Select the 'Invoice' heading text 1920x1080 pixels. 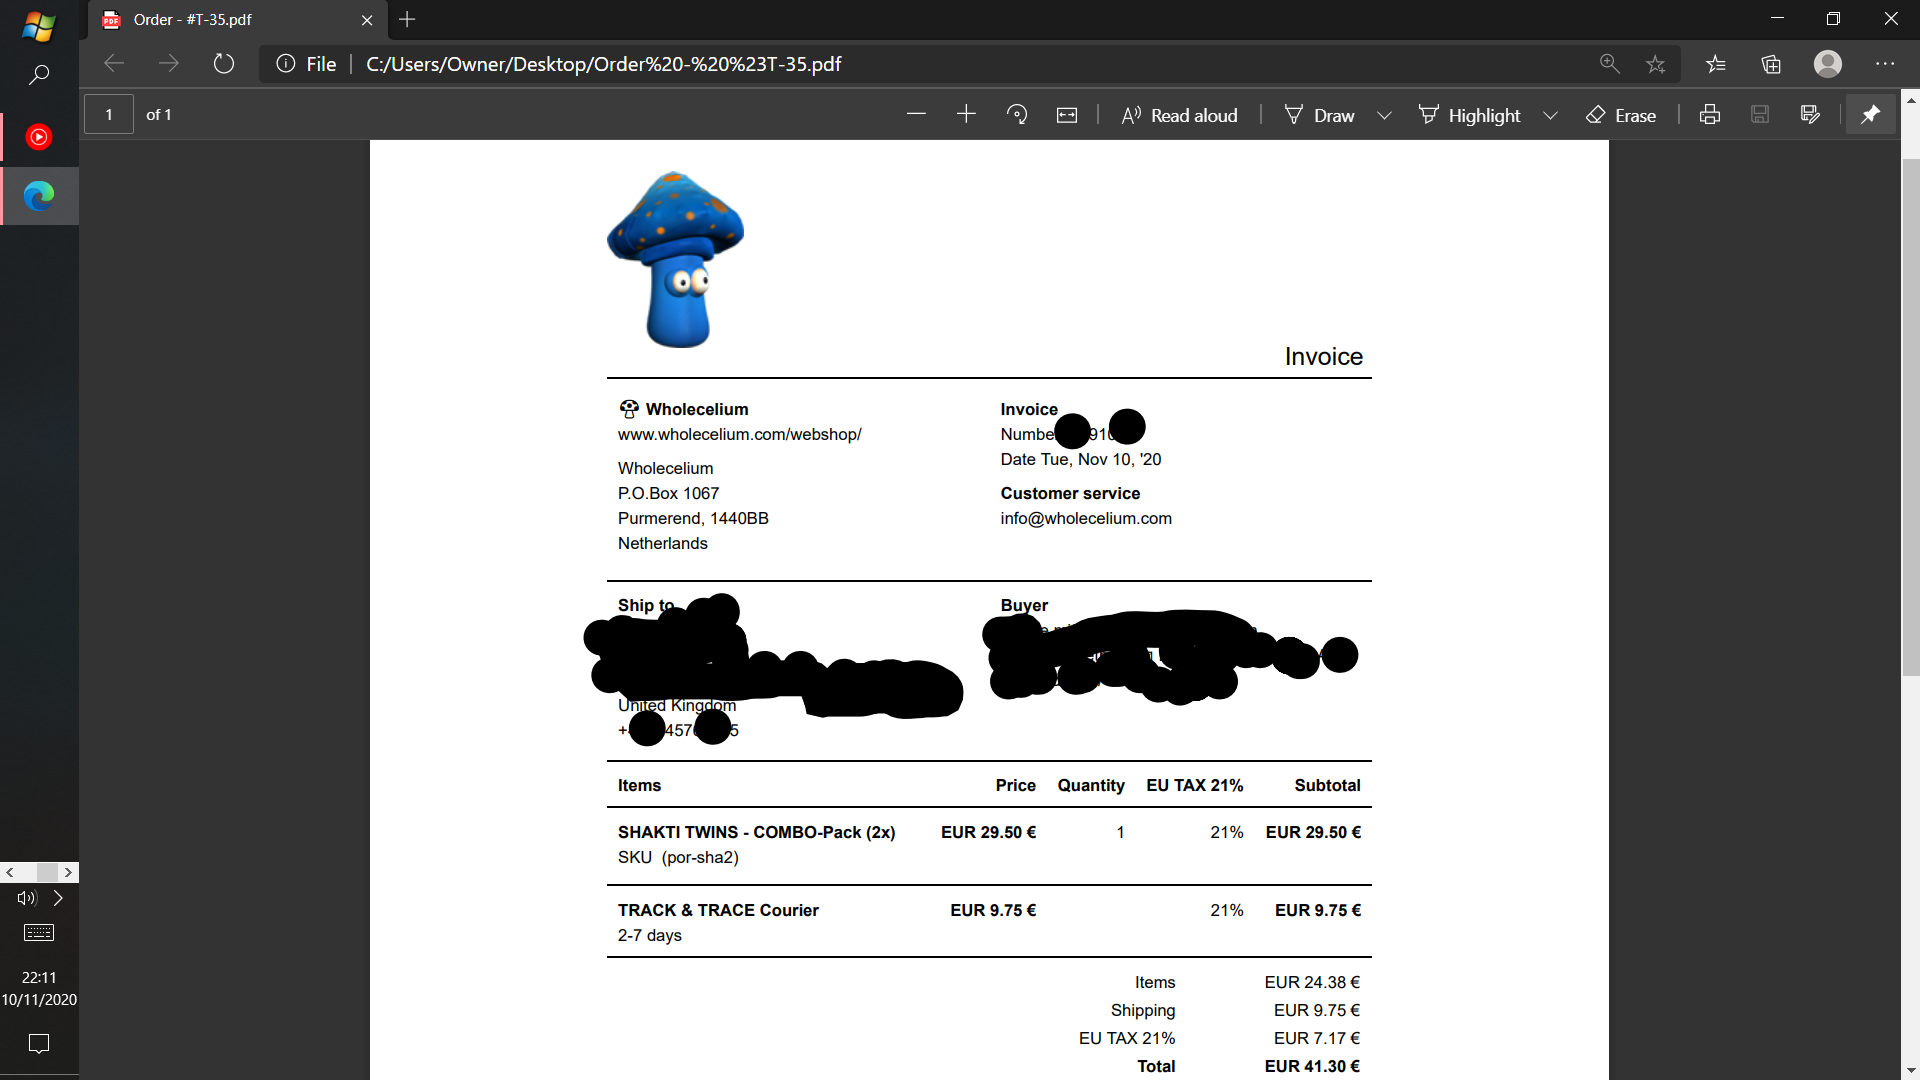(x=1323, y=357)
